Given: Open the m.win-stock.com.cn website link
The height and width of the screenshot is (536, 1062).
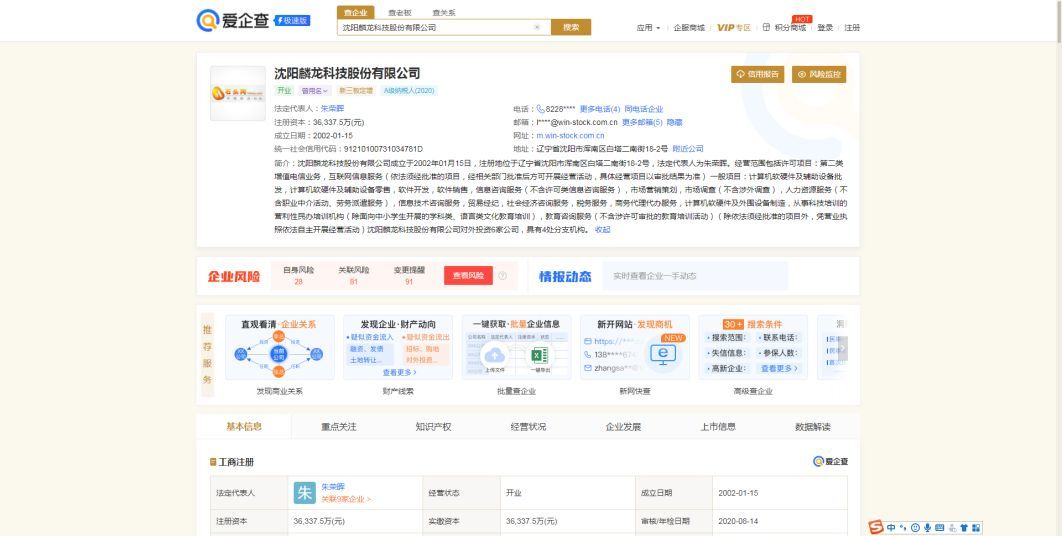Looking at the screenshot, I should coord(570,136).
